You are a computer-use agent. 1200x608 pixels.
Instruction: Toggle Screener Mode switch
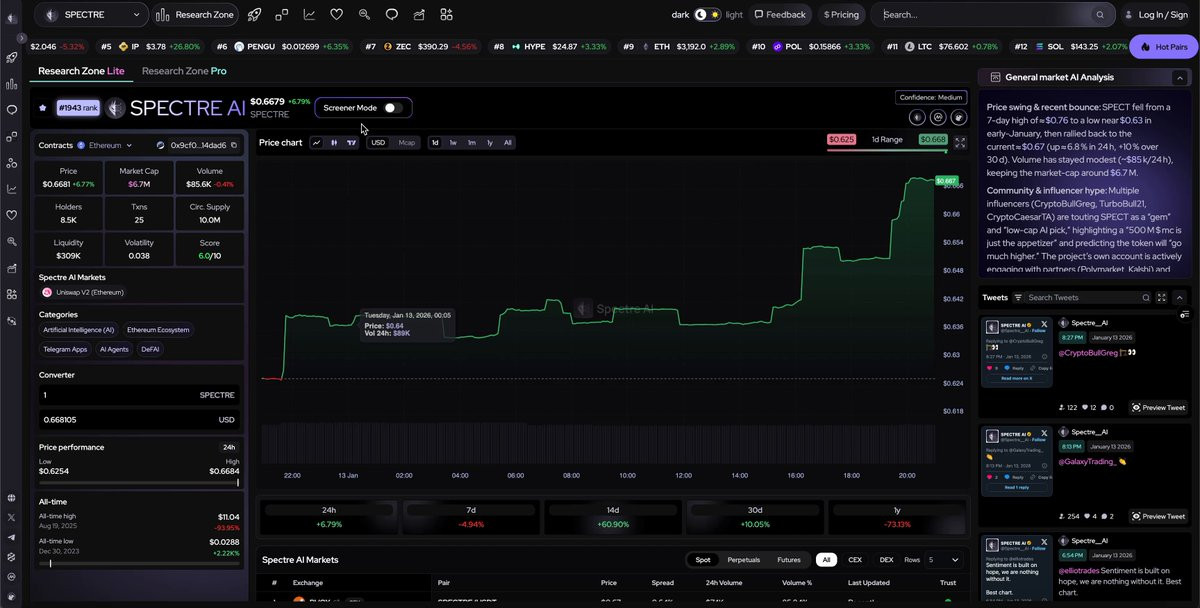(393, 108)
